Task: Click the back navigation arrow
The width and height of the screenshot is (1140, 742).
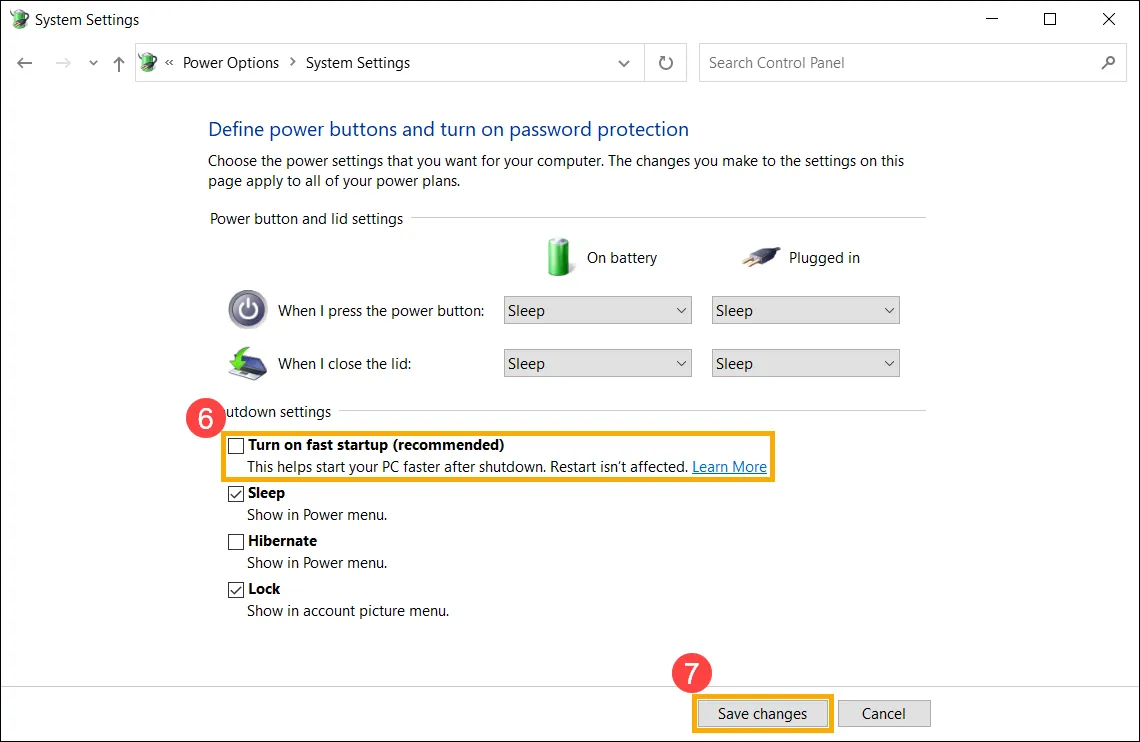Action: pyautogui.click(x=24, y=62)
